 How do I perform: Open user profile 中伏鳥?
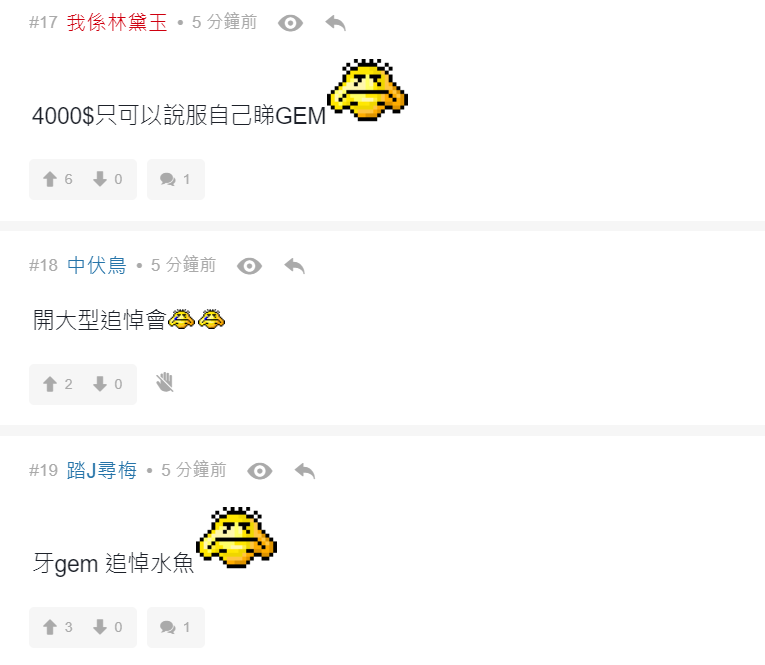coord(97,266)
